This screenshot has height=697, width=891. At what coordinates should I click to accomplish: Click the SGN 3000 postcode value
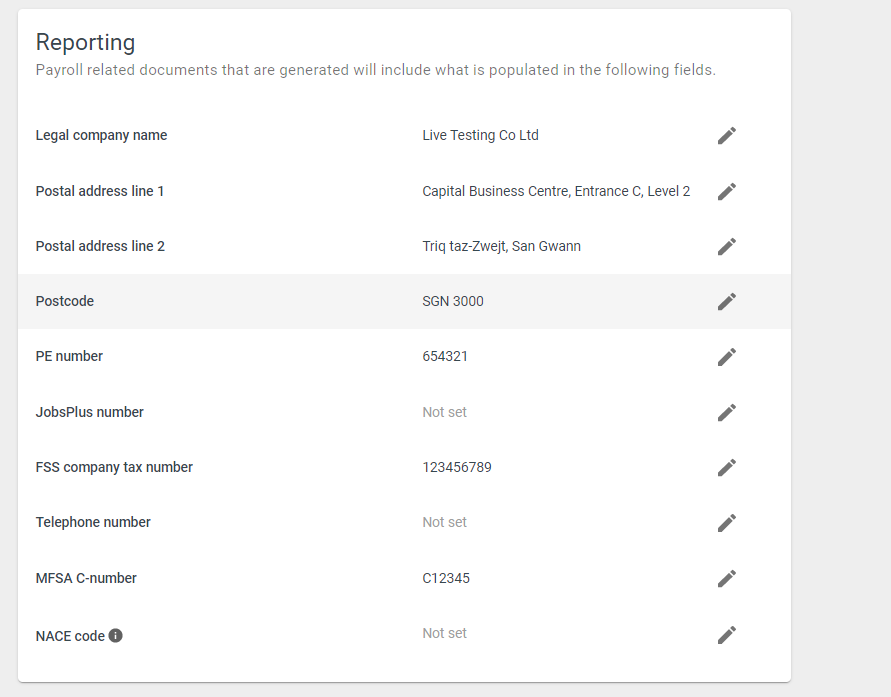(453, 301)
